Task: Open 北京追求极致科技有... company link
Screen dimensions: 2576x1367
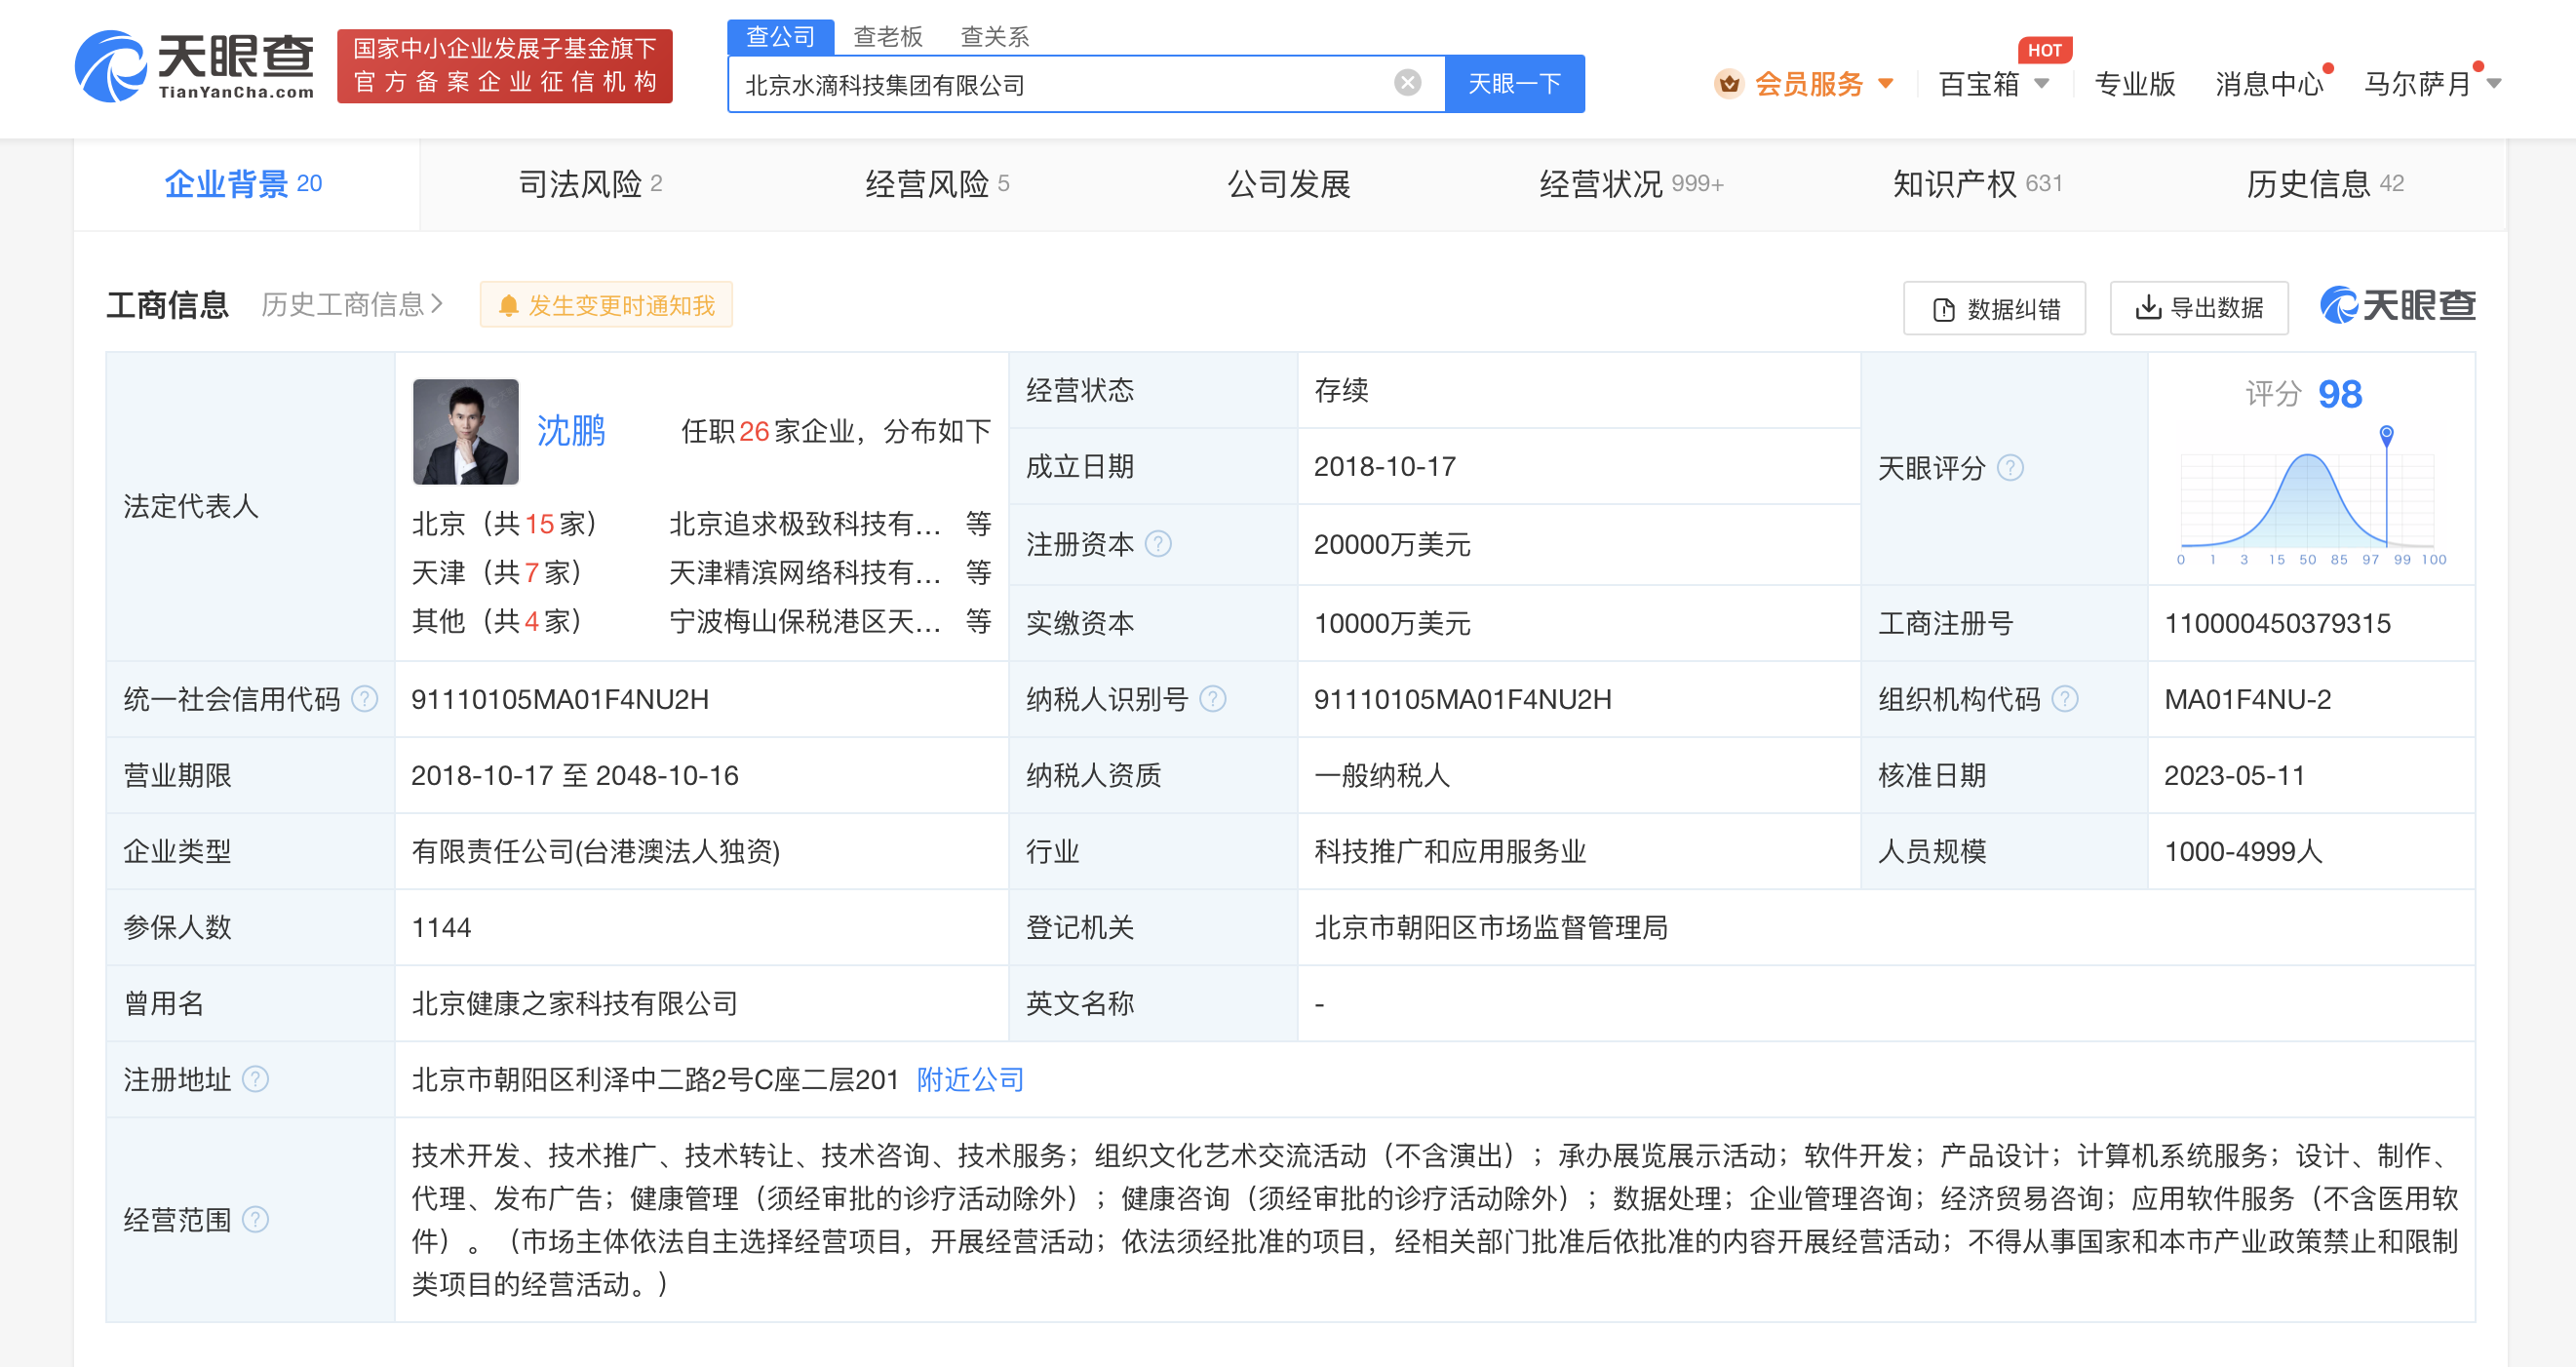Action: coord(805,523)
